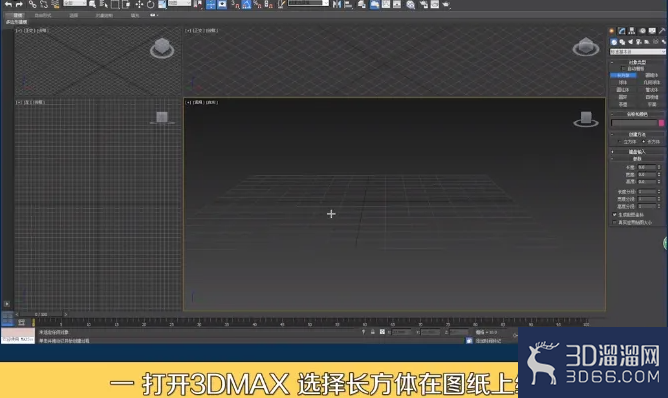
Task: Open the Utilities hammer panel tab
Action: point(662,31)
